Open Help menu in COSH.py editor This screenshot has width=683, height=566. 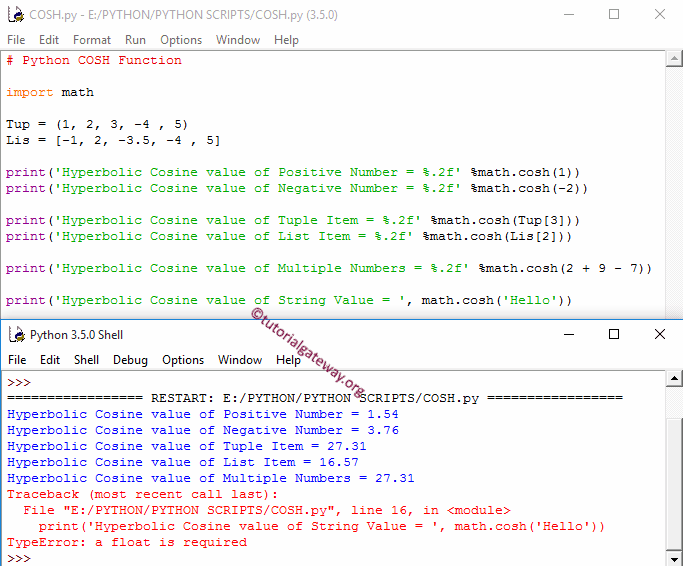coord(286,40)
